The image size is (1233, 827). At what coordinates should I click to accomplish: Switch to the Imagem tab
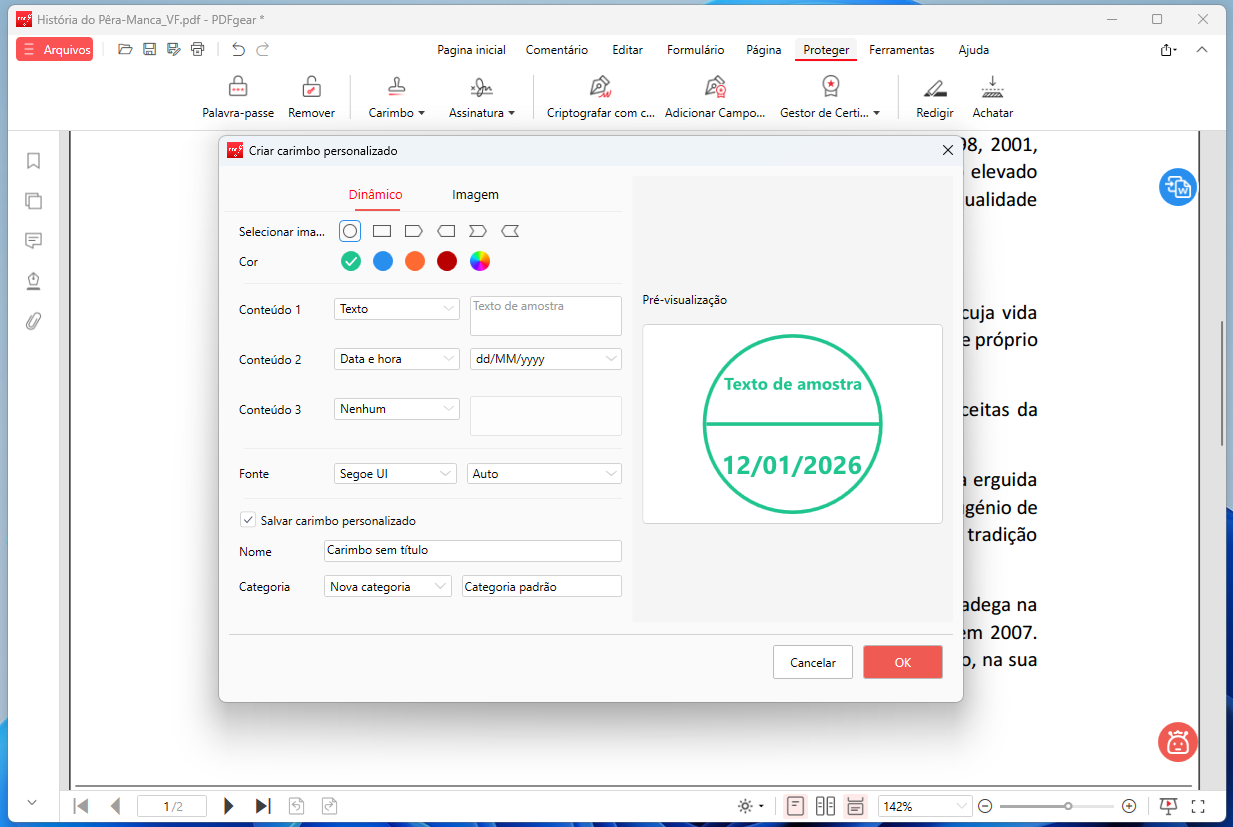(x=475, y=195)
